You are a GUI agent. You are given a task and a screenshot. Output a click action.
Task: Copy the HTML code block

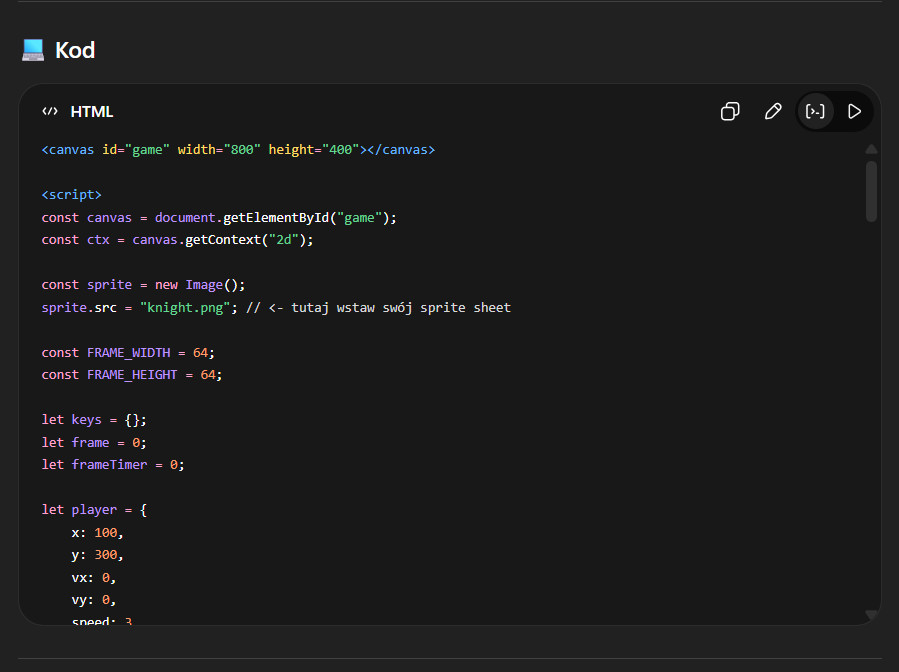click(x=730, y=111)
